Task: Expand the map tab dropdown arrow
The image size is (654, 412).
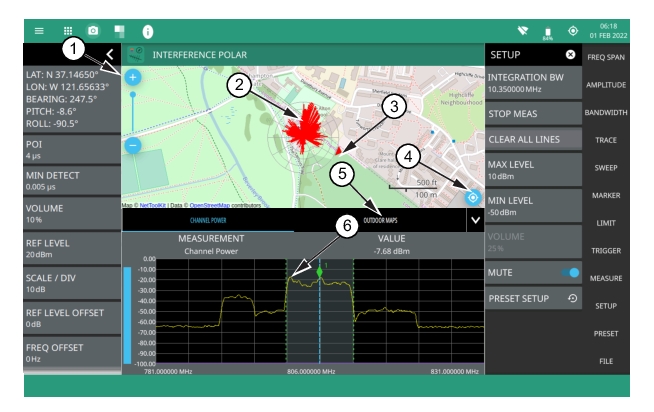Action: [x=474, y=220]
